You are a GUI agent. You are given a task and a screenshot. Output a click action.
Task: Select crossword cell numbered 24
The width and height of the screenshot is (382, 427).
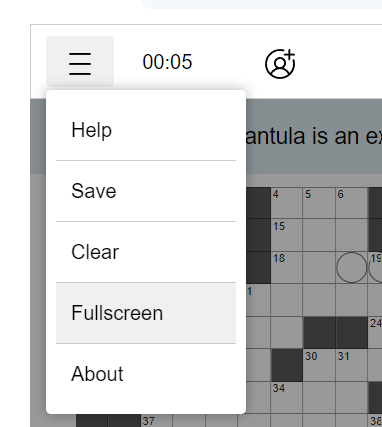(x=375, y=333)
